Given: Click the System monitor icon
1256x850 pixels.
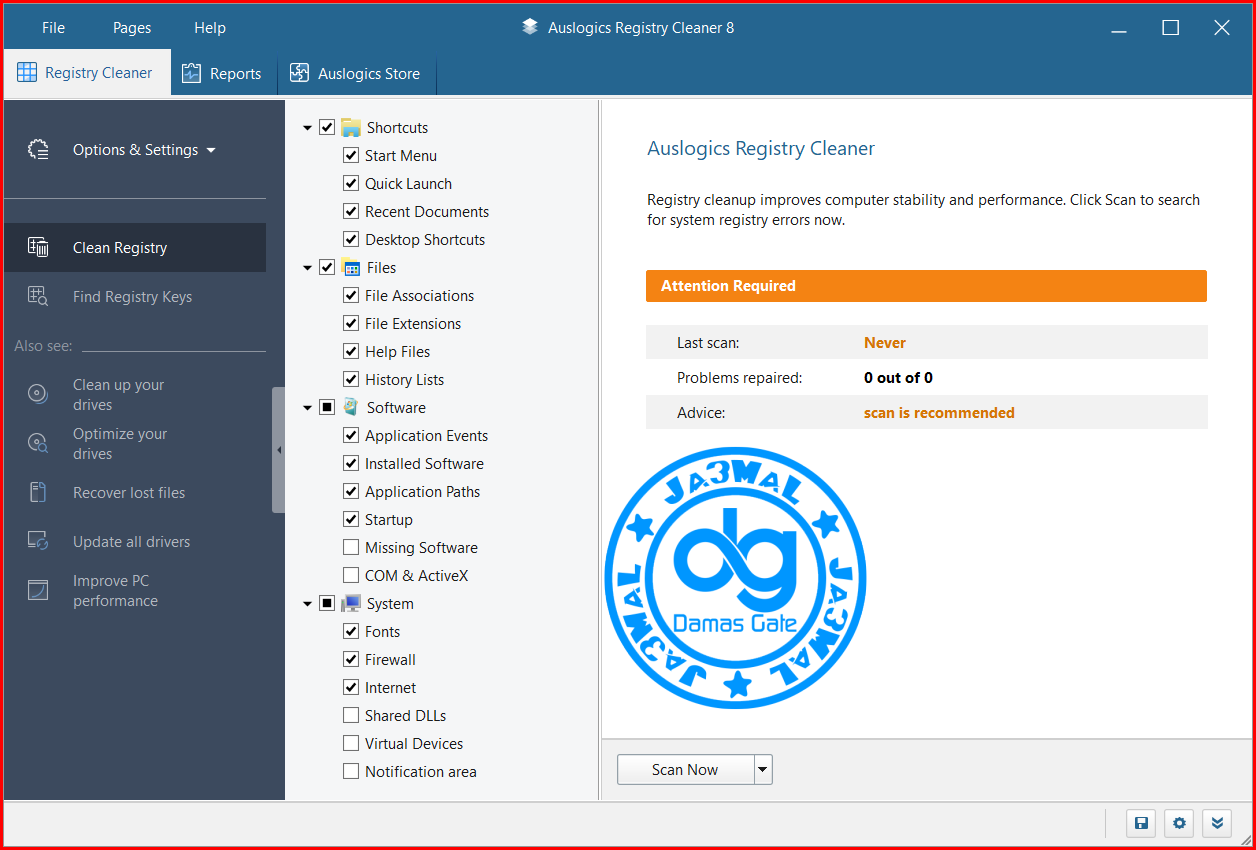Looking at the screenshot, I should click(x=351, y=603).
